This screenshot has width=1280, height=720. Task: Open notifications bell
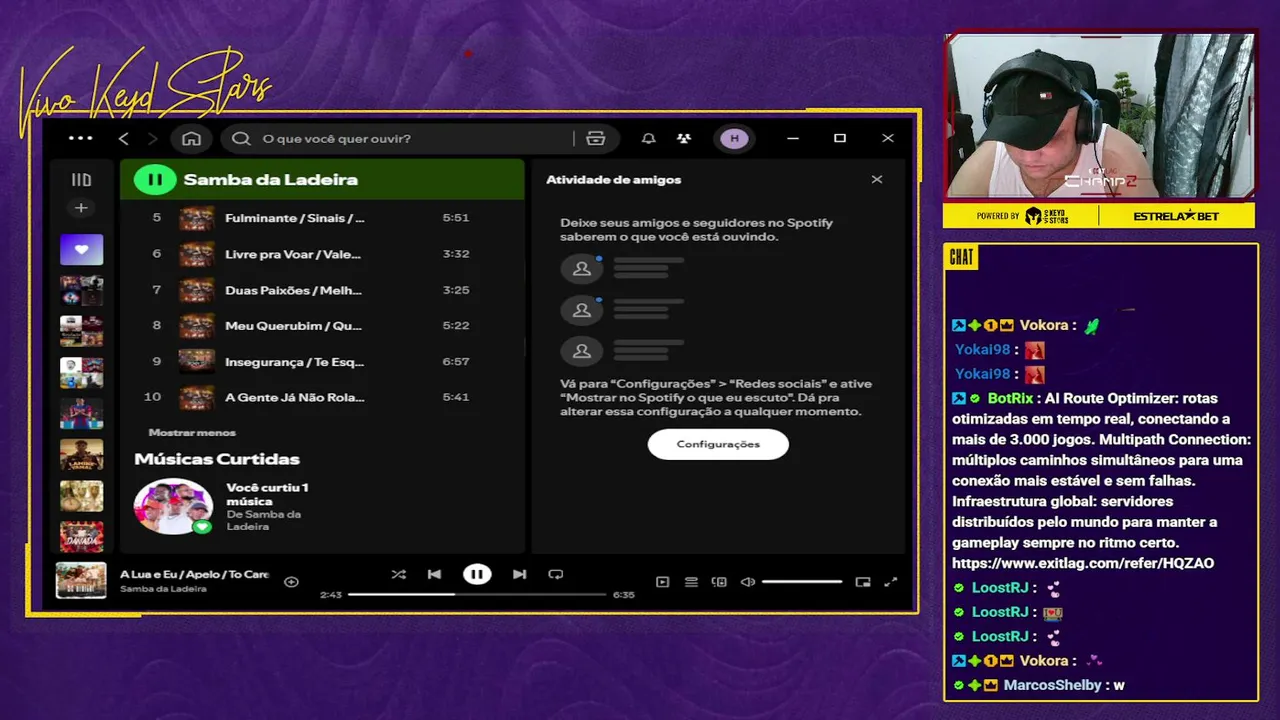648,138
